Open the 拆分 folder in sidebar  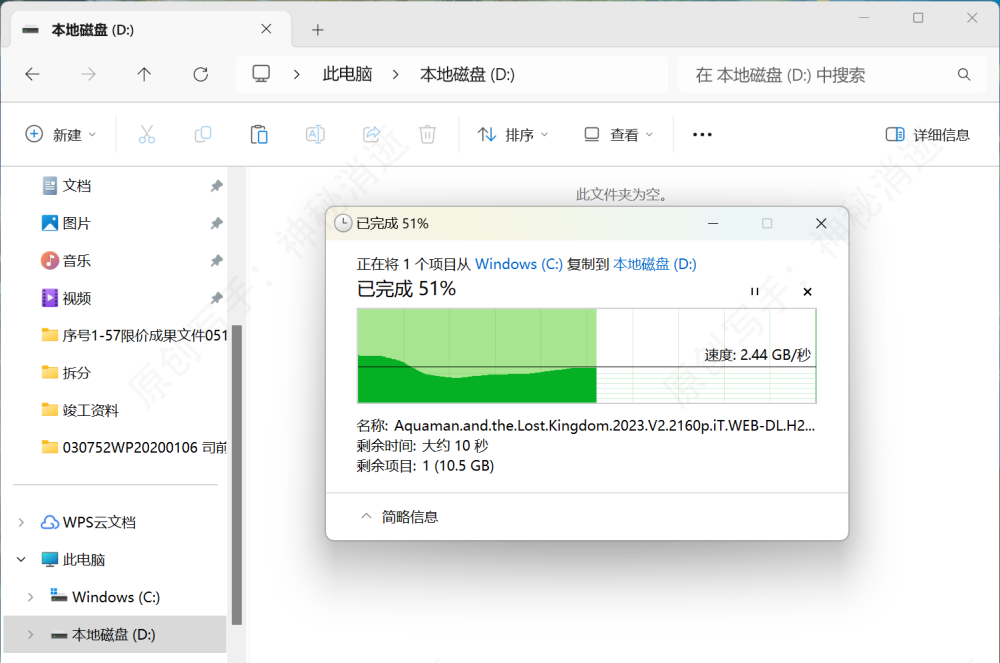(66, 373)
